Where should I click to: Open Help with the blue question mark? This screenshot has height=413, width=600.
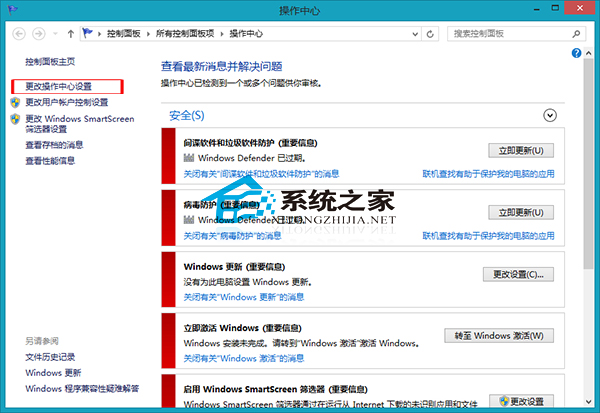click(x=576, y=53)
